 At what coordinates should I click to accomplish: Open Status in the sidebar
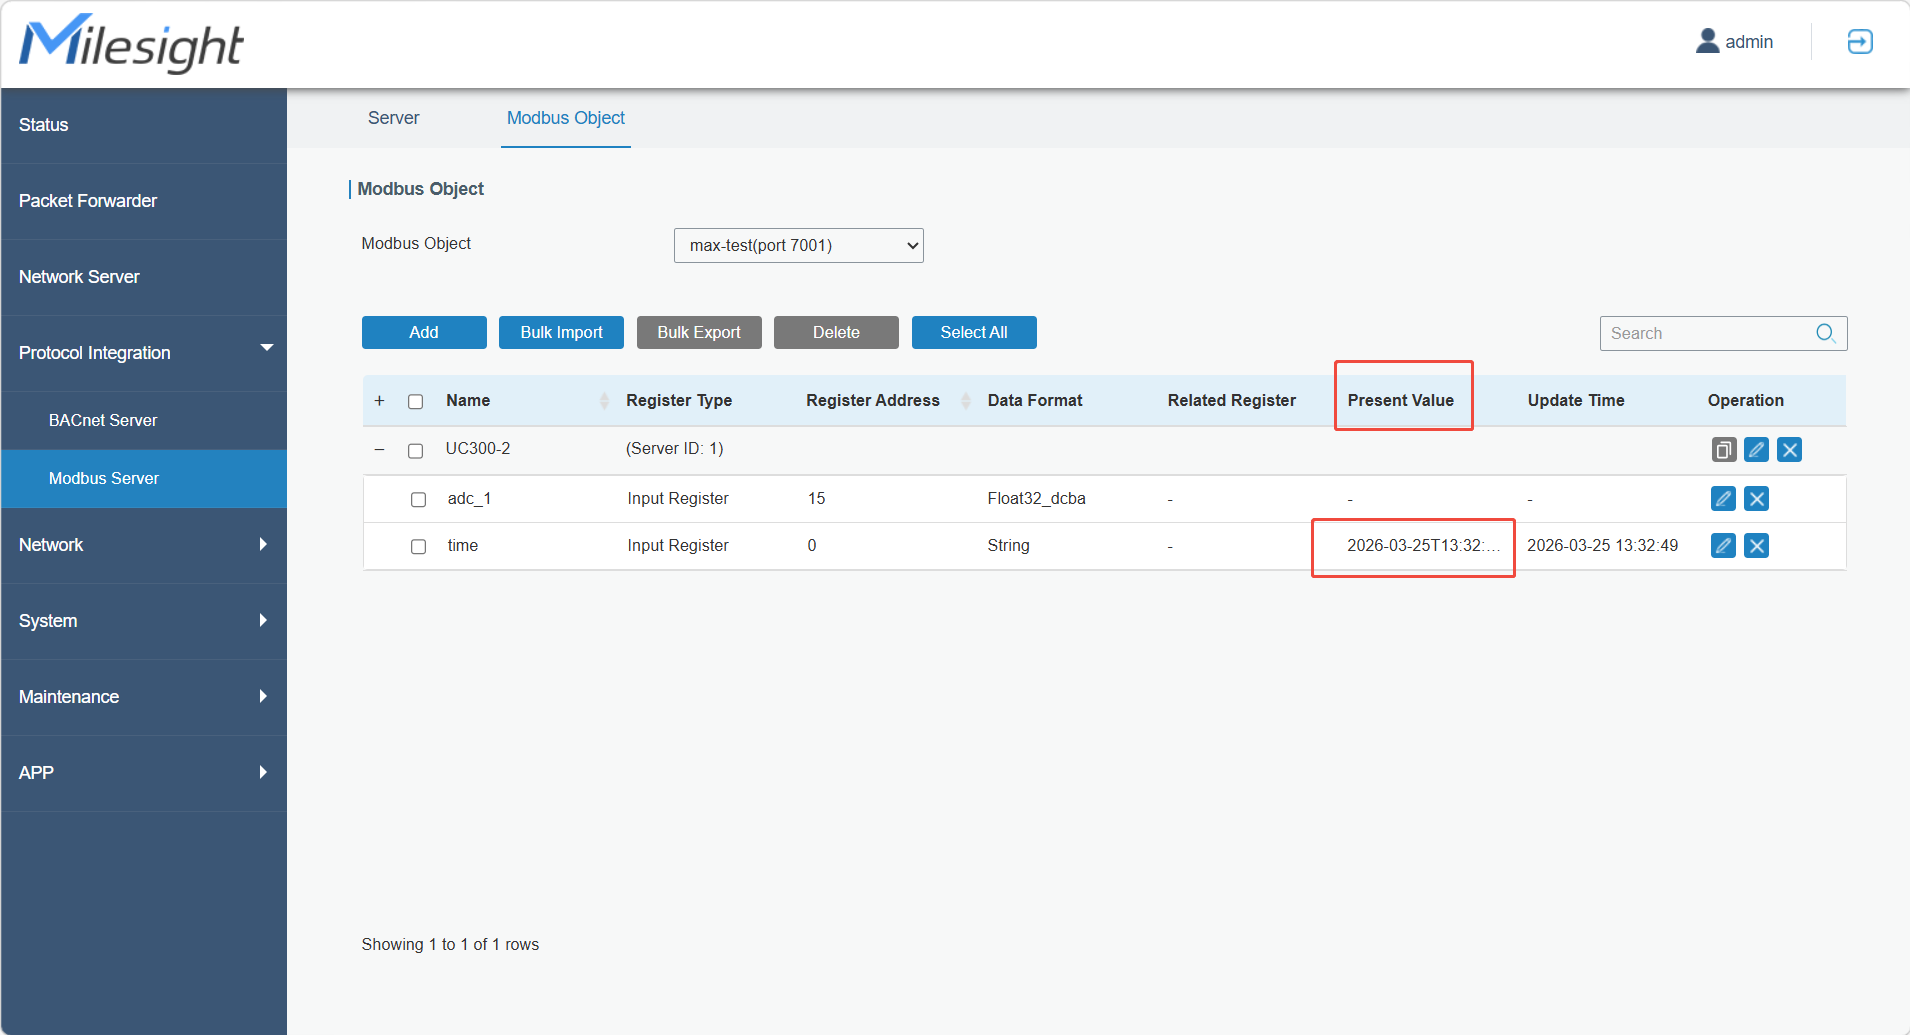coord(144,125)
